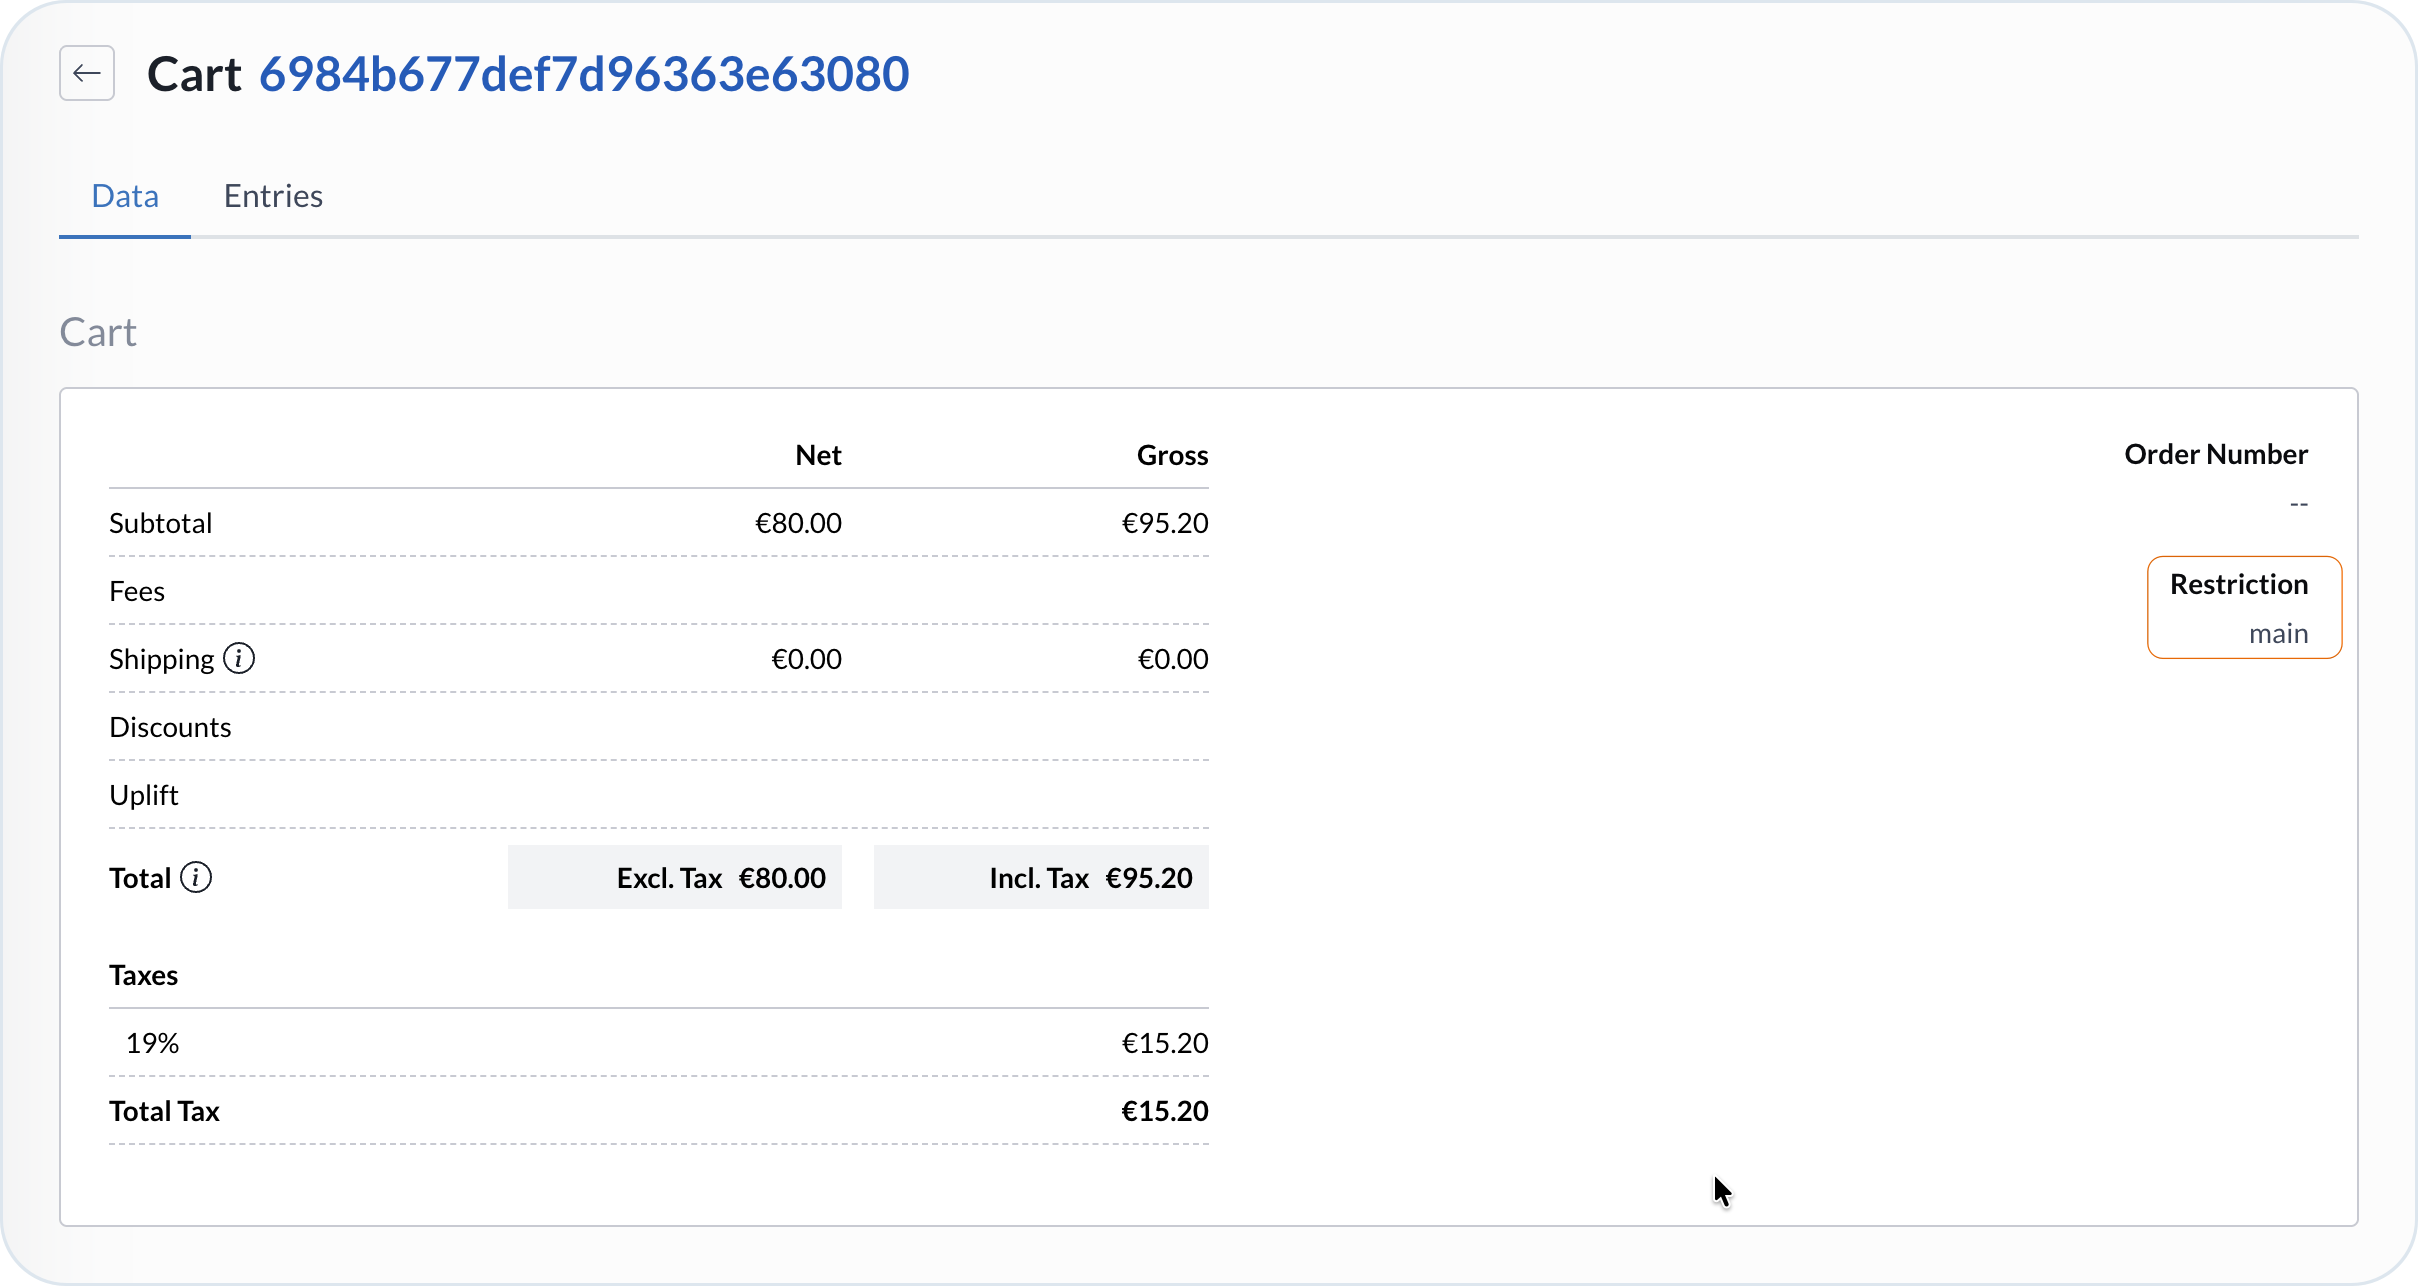Open cart ID 6984b677def7d96363e63080 link
This screenshot has height=1286, width=2418.
(584, 74)
